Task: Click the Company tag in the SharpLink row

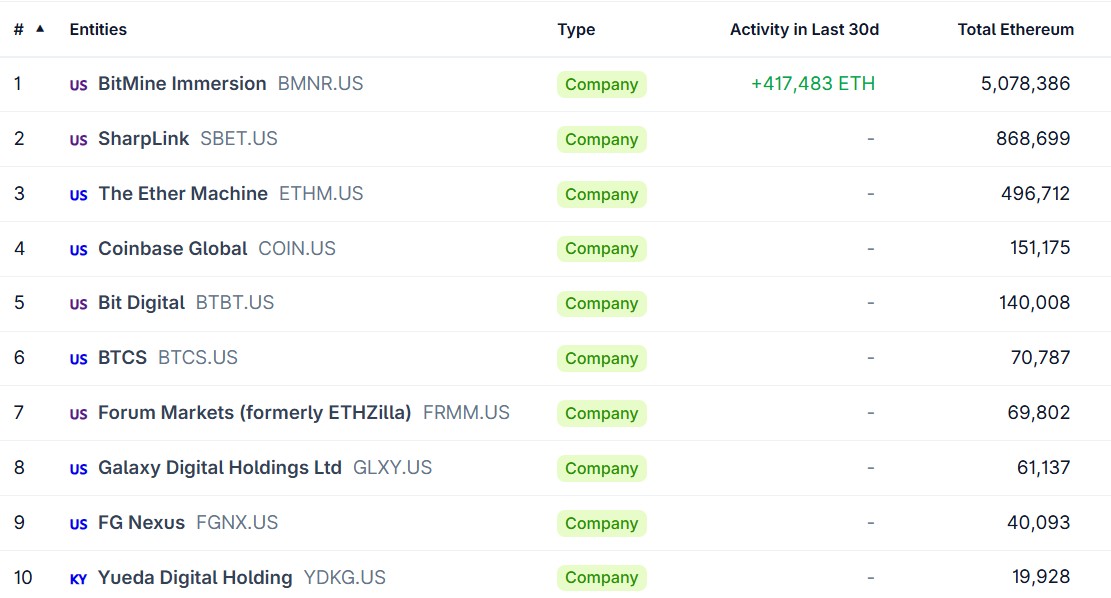Action: [601, 139]
